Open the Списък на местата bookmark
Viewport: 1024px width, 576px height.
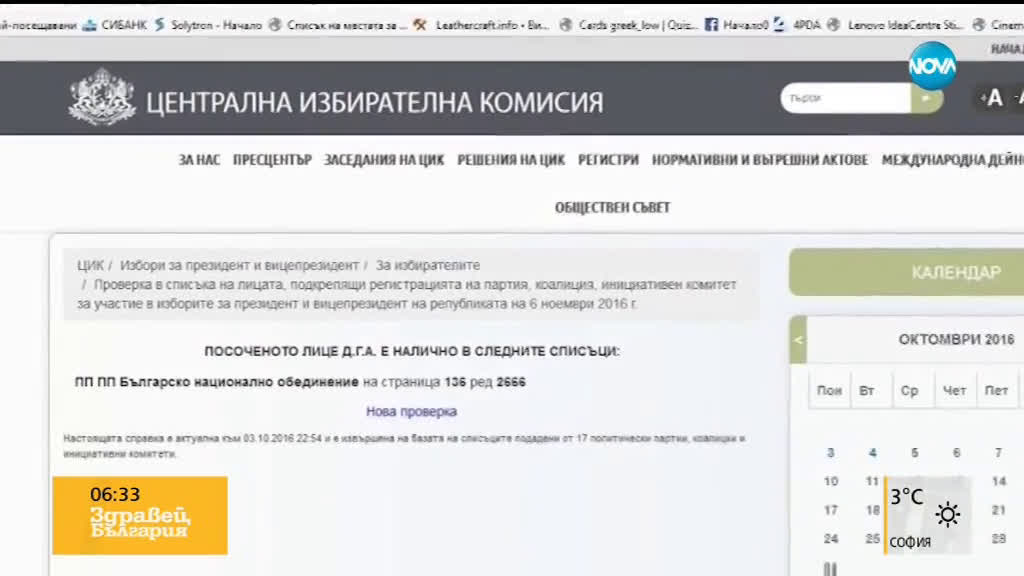point(338,25)
